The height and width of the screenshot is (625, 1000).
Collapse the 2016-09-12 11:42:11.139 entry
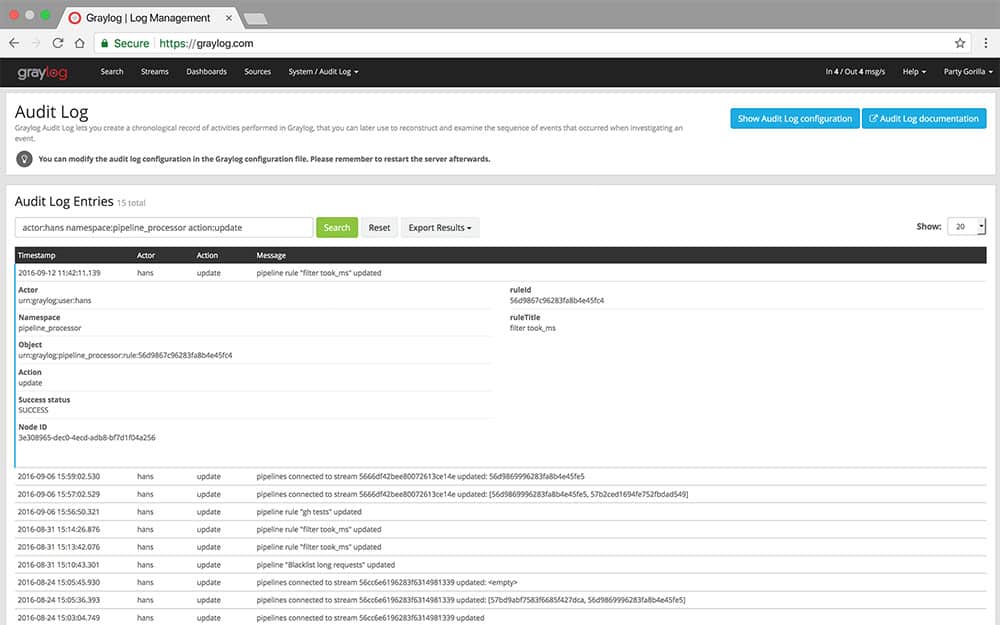coord(501,272)
